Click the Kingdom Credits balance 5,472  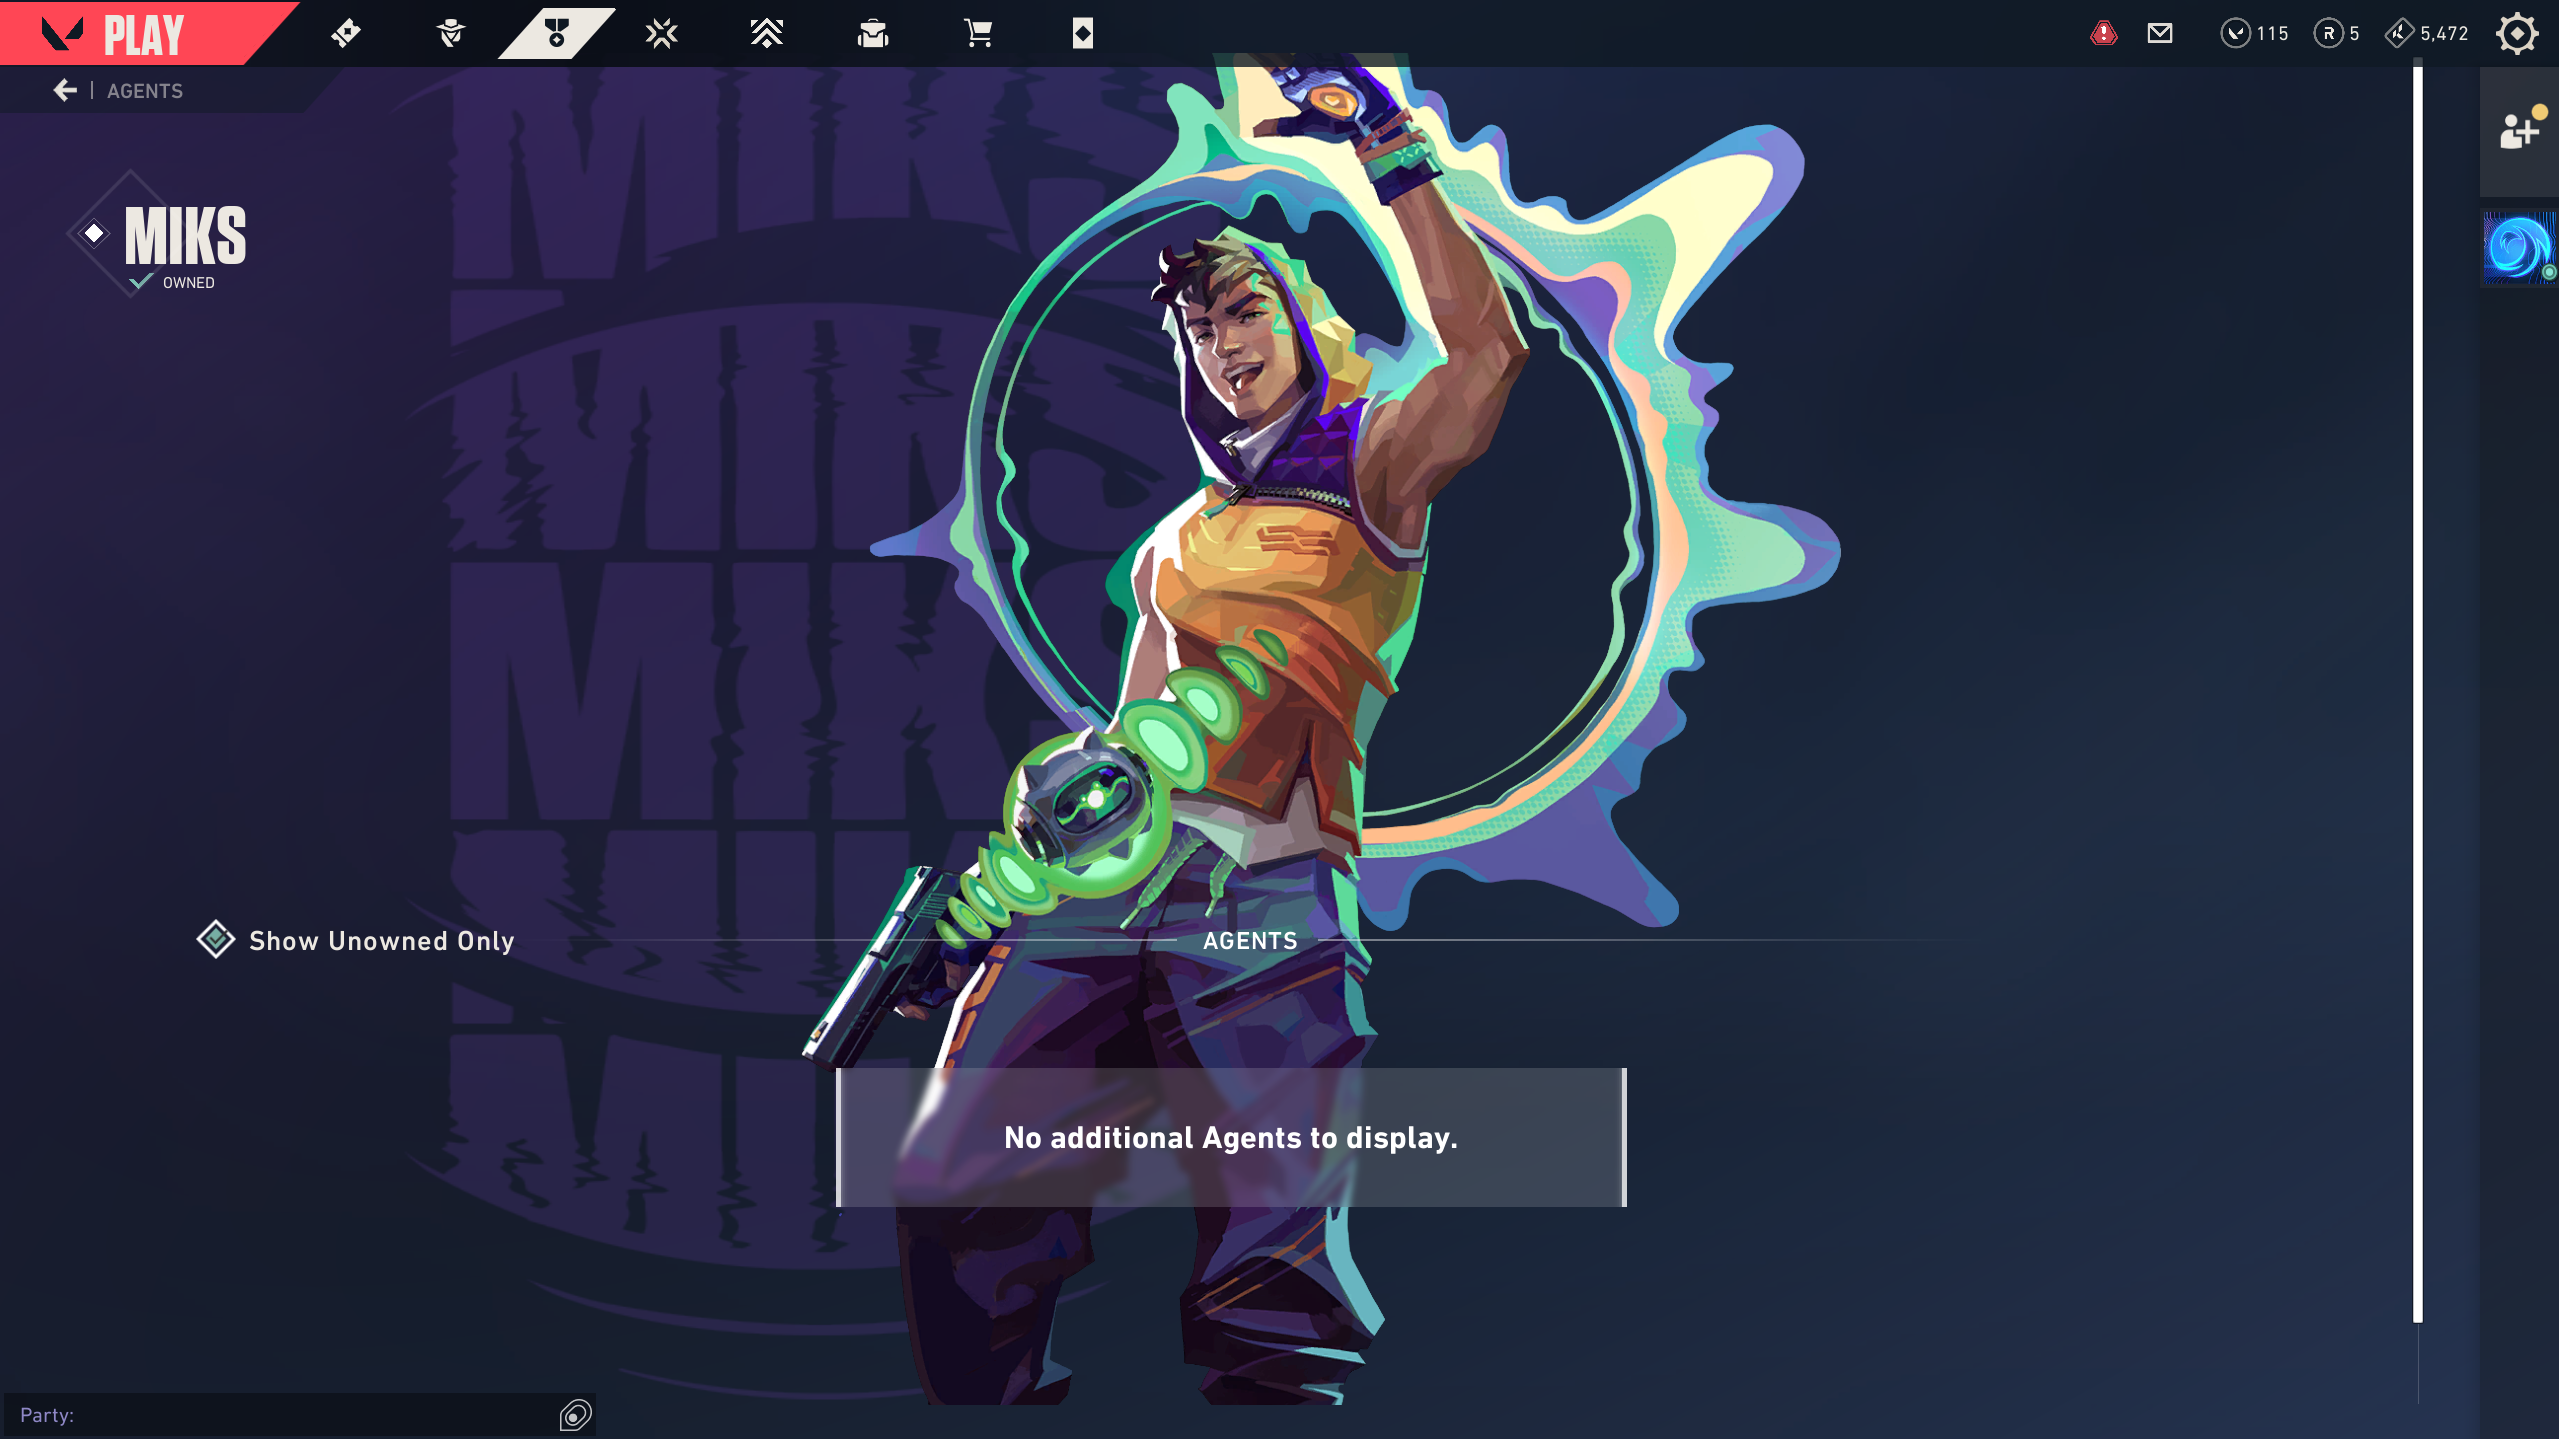(2427, 33)
